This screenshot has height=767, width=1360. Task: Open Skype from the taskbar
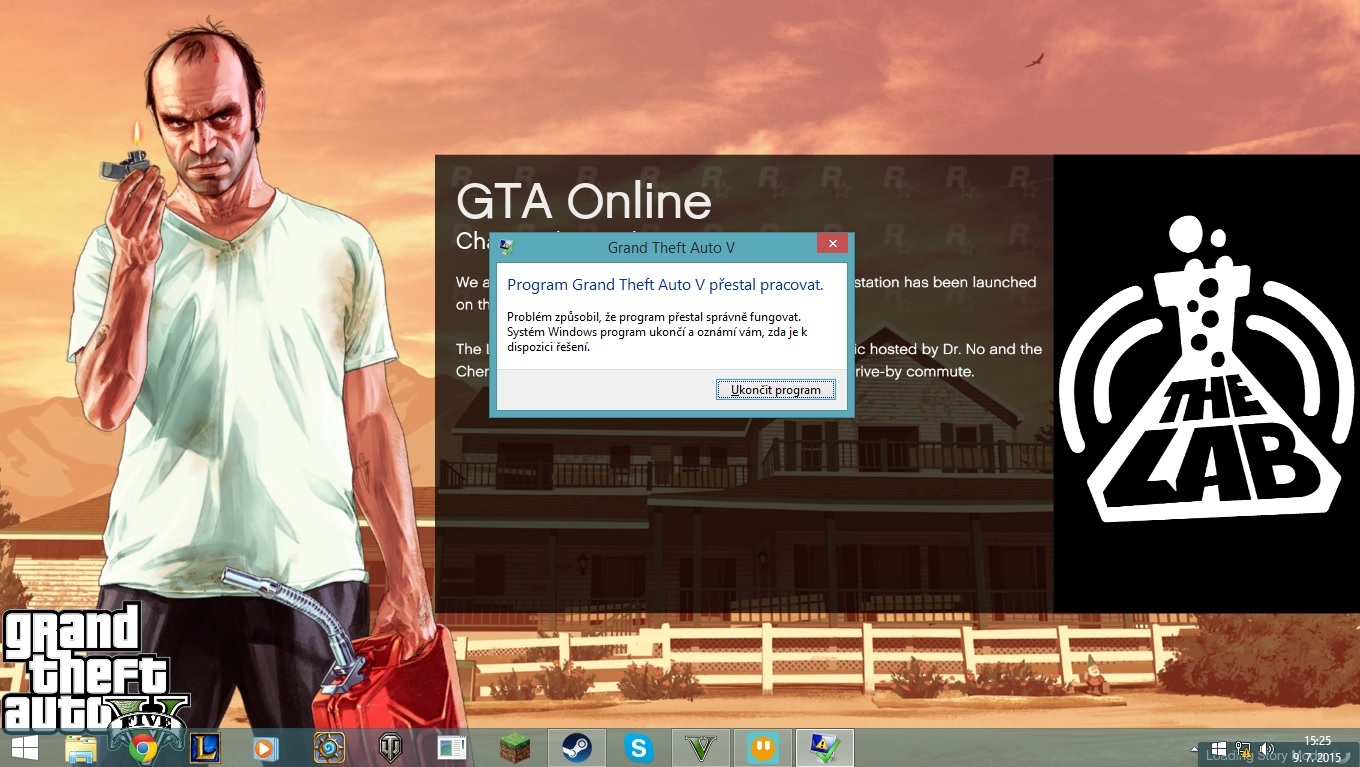[x=638, y=748]
